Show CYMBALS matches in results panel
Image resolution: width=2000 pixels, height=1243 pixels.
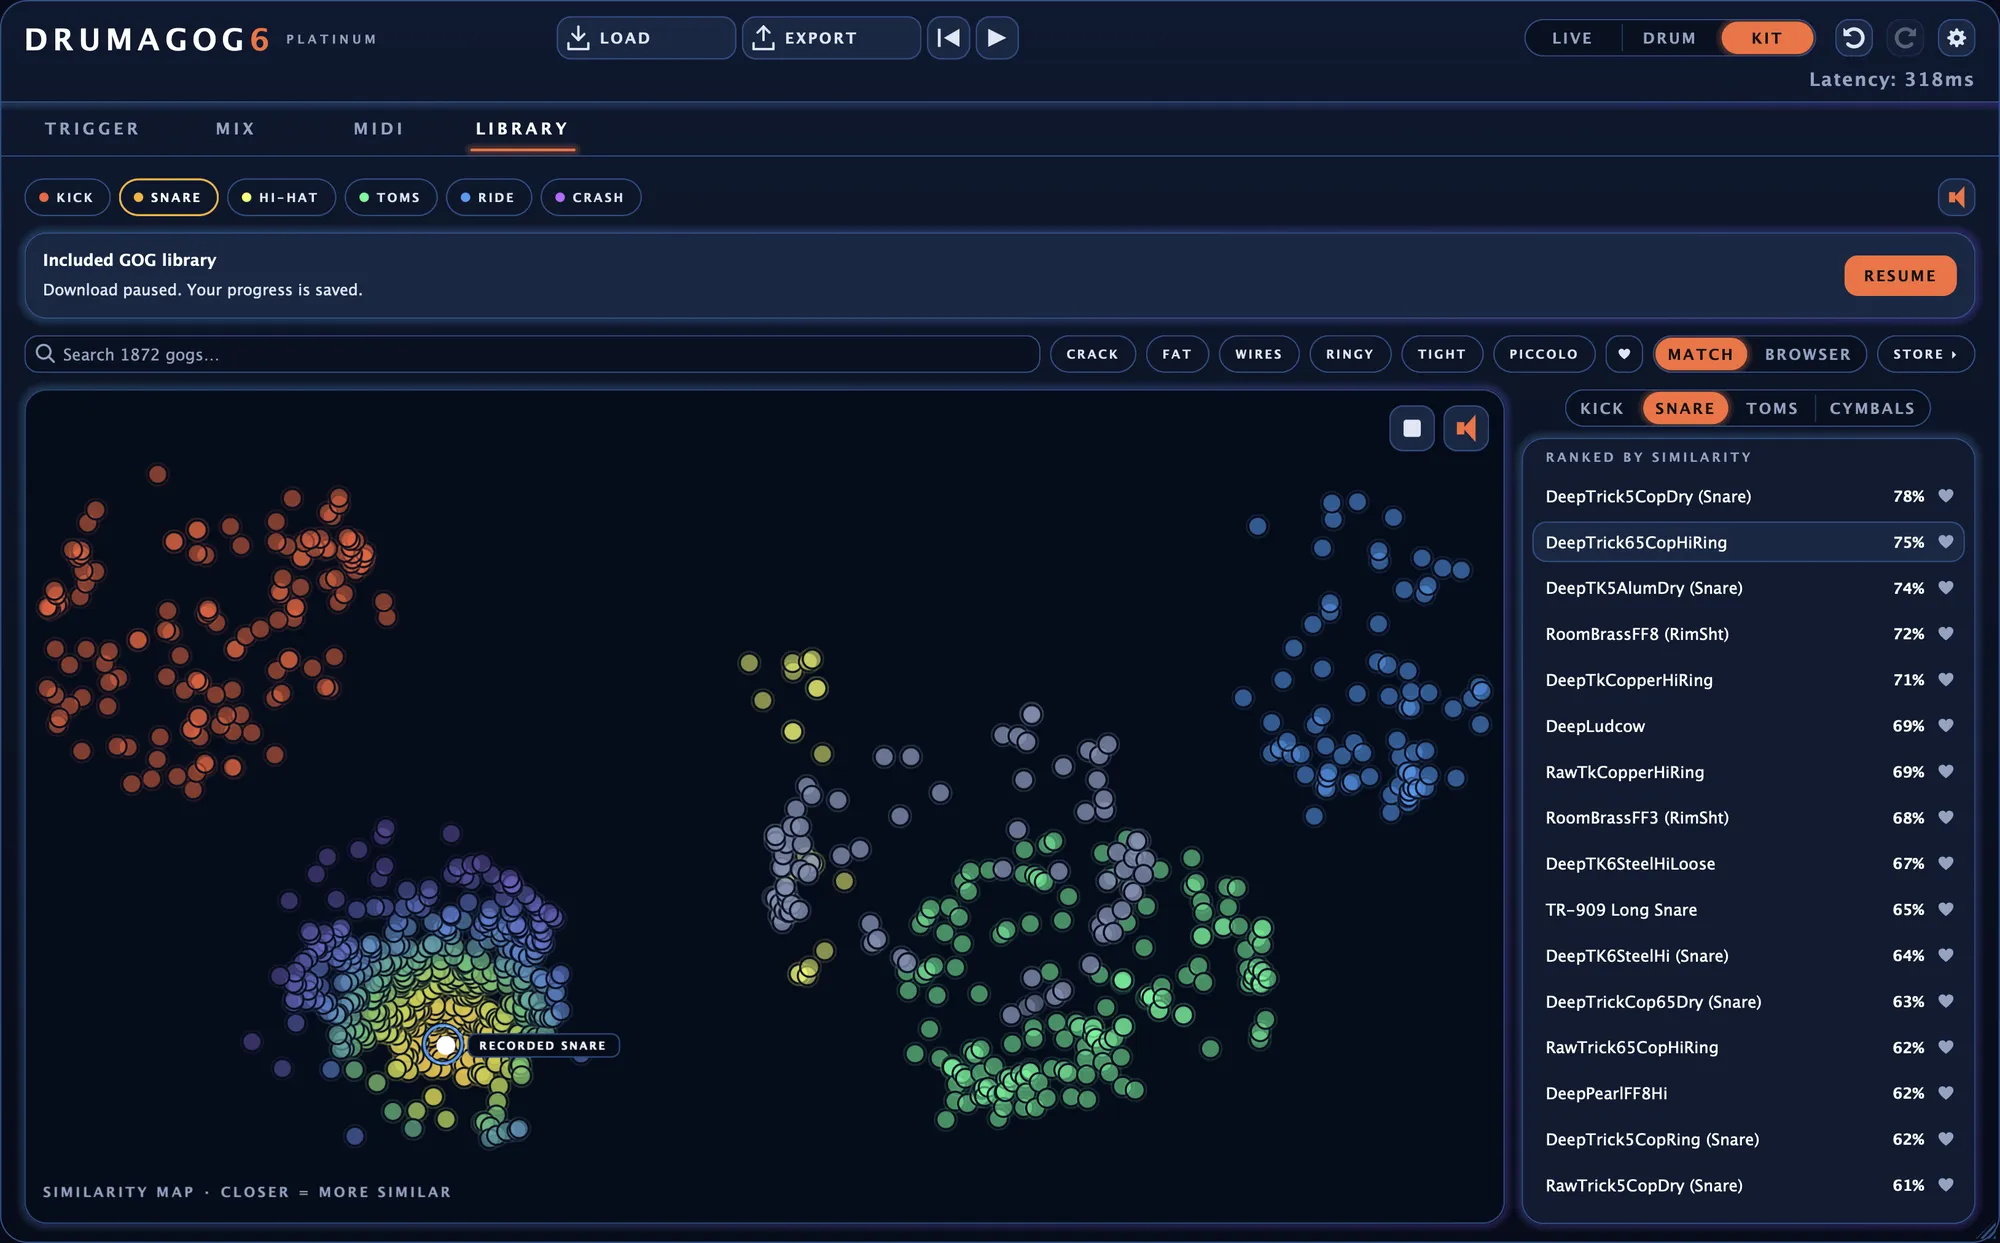(1872, 408)
